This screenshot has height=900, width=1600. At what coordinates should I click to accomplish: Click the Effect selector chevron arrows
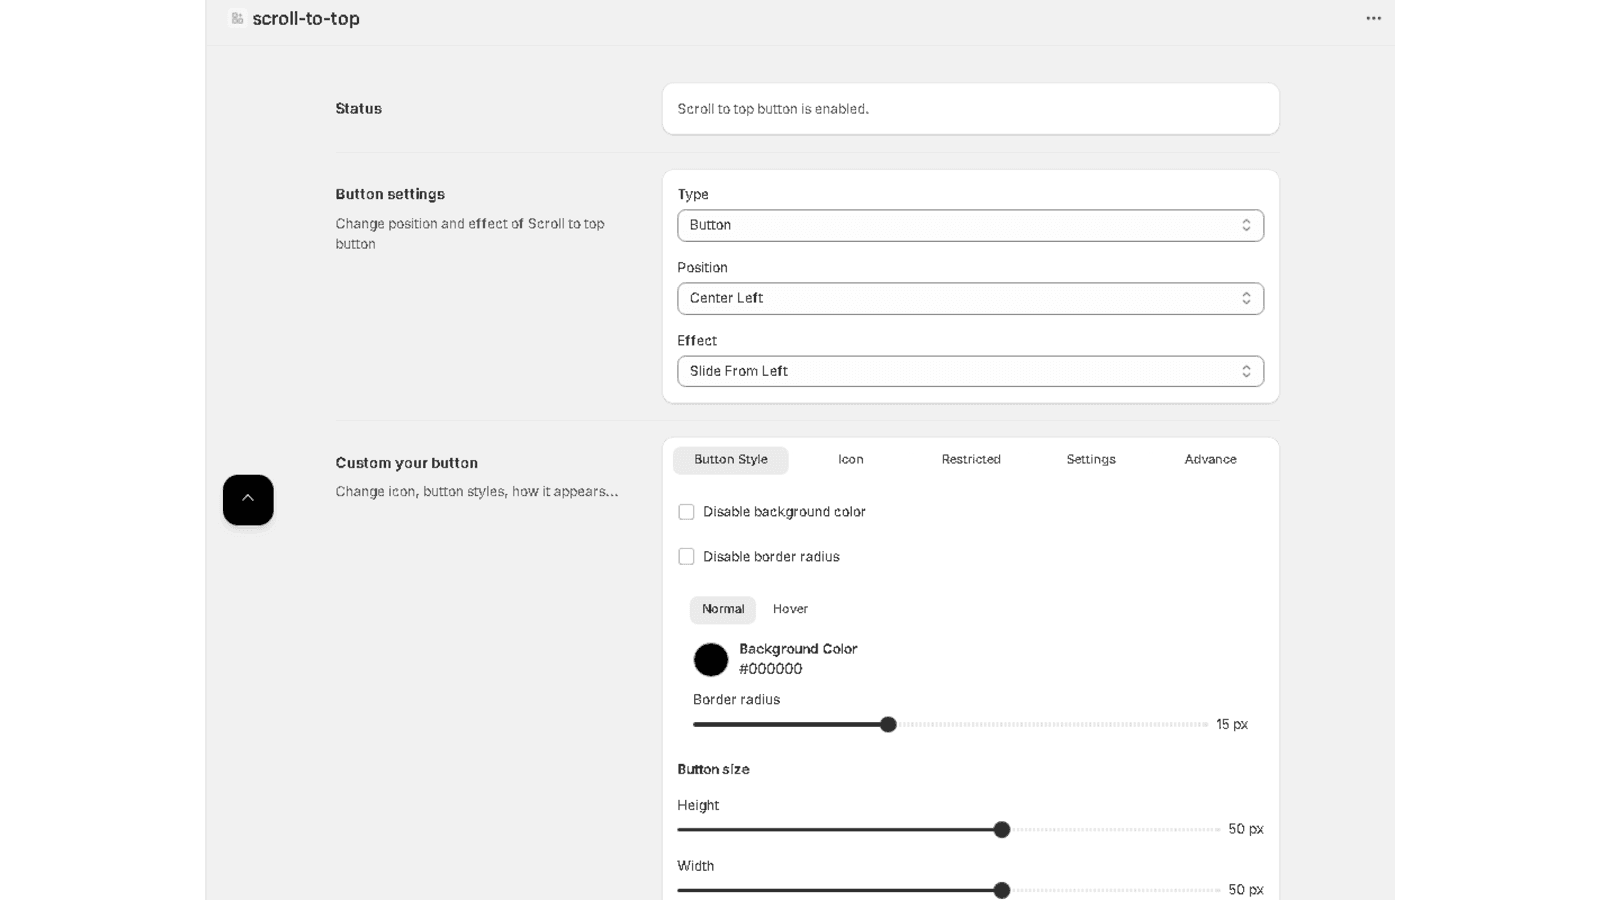(1246, 371)
